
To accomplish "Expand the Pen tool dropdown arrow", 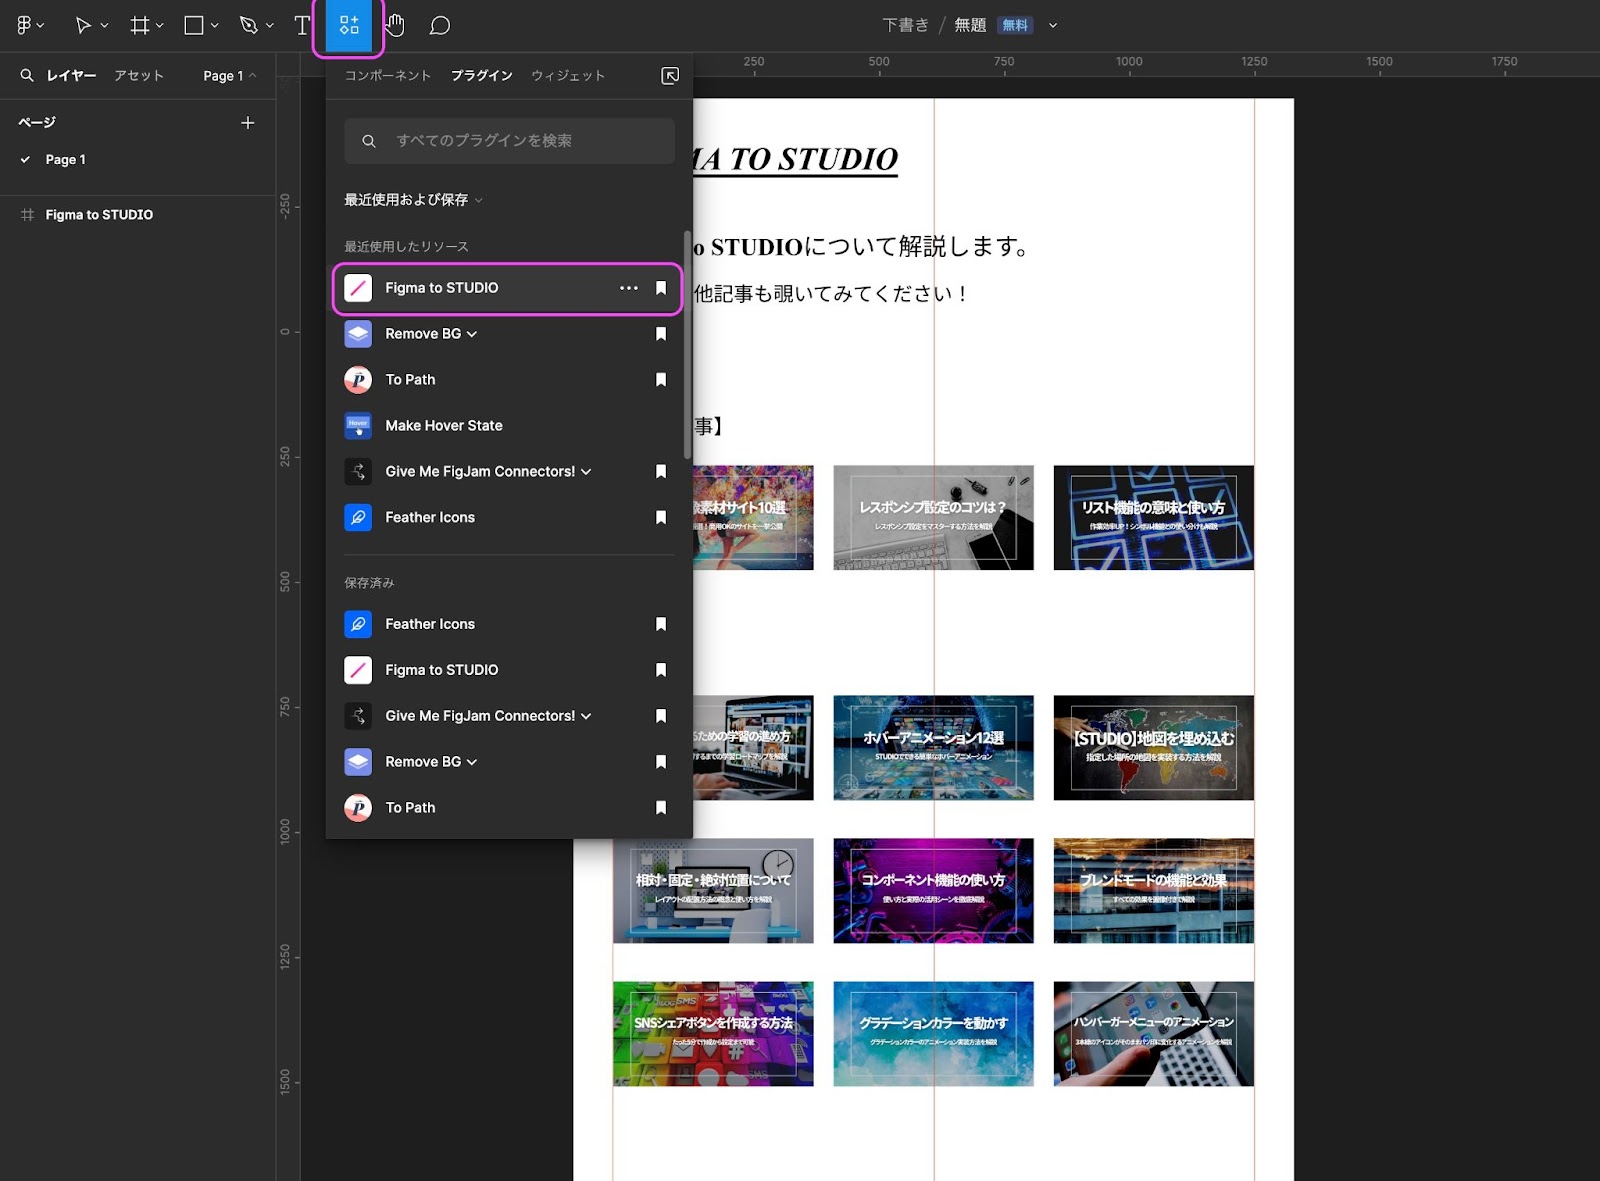I will pyautogui.click(x=270, y=26).
